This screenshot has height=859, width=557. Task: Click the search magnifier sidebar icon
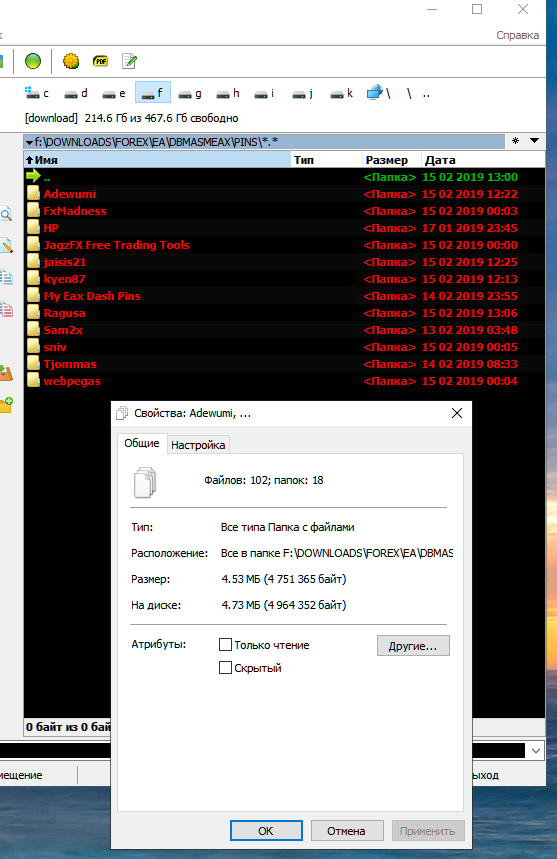click(6, 214)
